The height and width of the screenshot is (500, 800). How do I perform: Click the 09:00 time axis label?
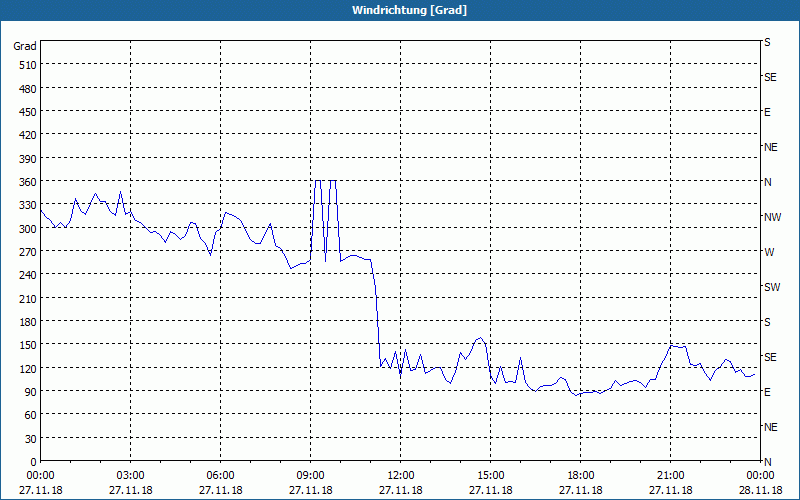[311, 476]
